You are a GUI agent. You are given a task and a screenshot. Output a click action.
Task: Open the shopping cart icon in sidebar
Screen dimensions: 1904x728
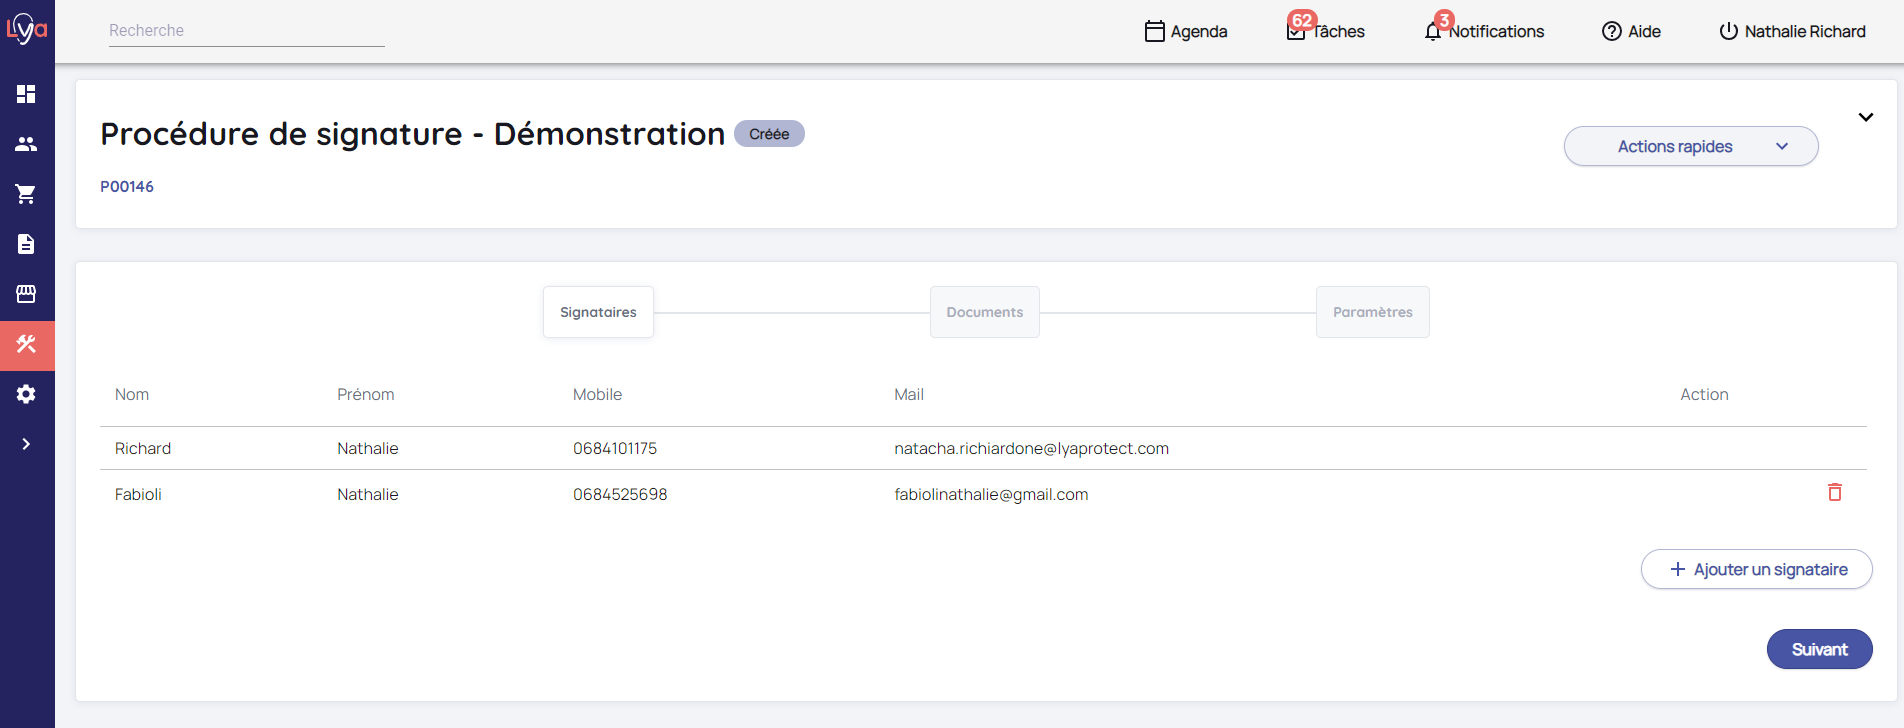pos(26,194)
